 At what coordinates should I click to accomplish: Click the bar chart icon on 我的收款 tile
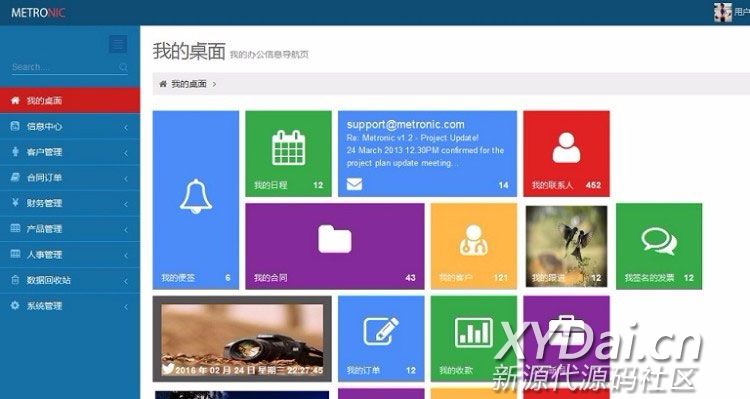[474, 332]
